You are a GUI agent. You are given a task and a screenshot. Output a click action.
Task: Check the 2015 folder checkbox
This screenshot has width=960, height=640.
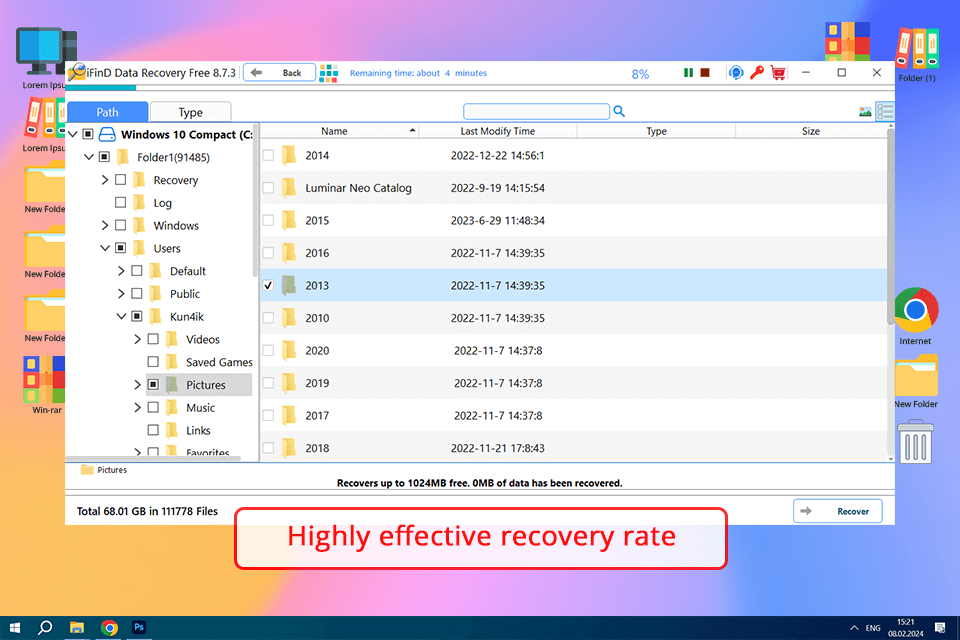[x=268, y=220]
